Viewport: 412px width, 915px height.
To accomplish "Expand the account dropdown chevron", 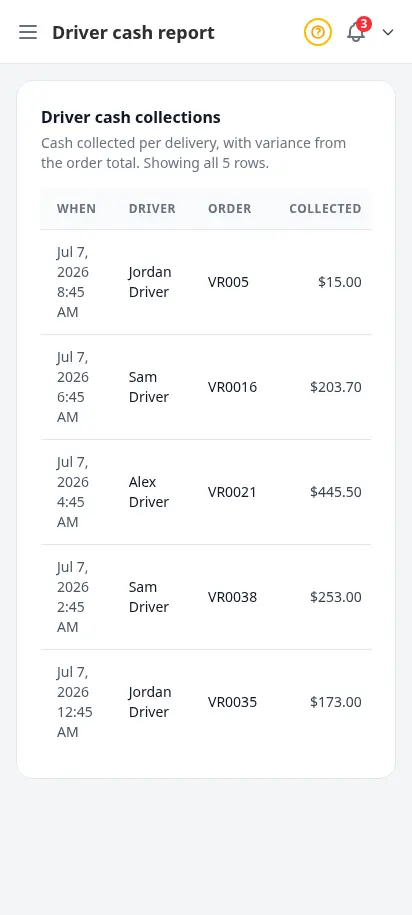I will [388, 33].
